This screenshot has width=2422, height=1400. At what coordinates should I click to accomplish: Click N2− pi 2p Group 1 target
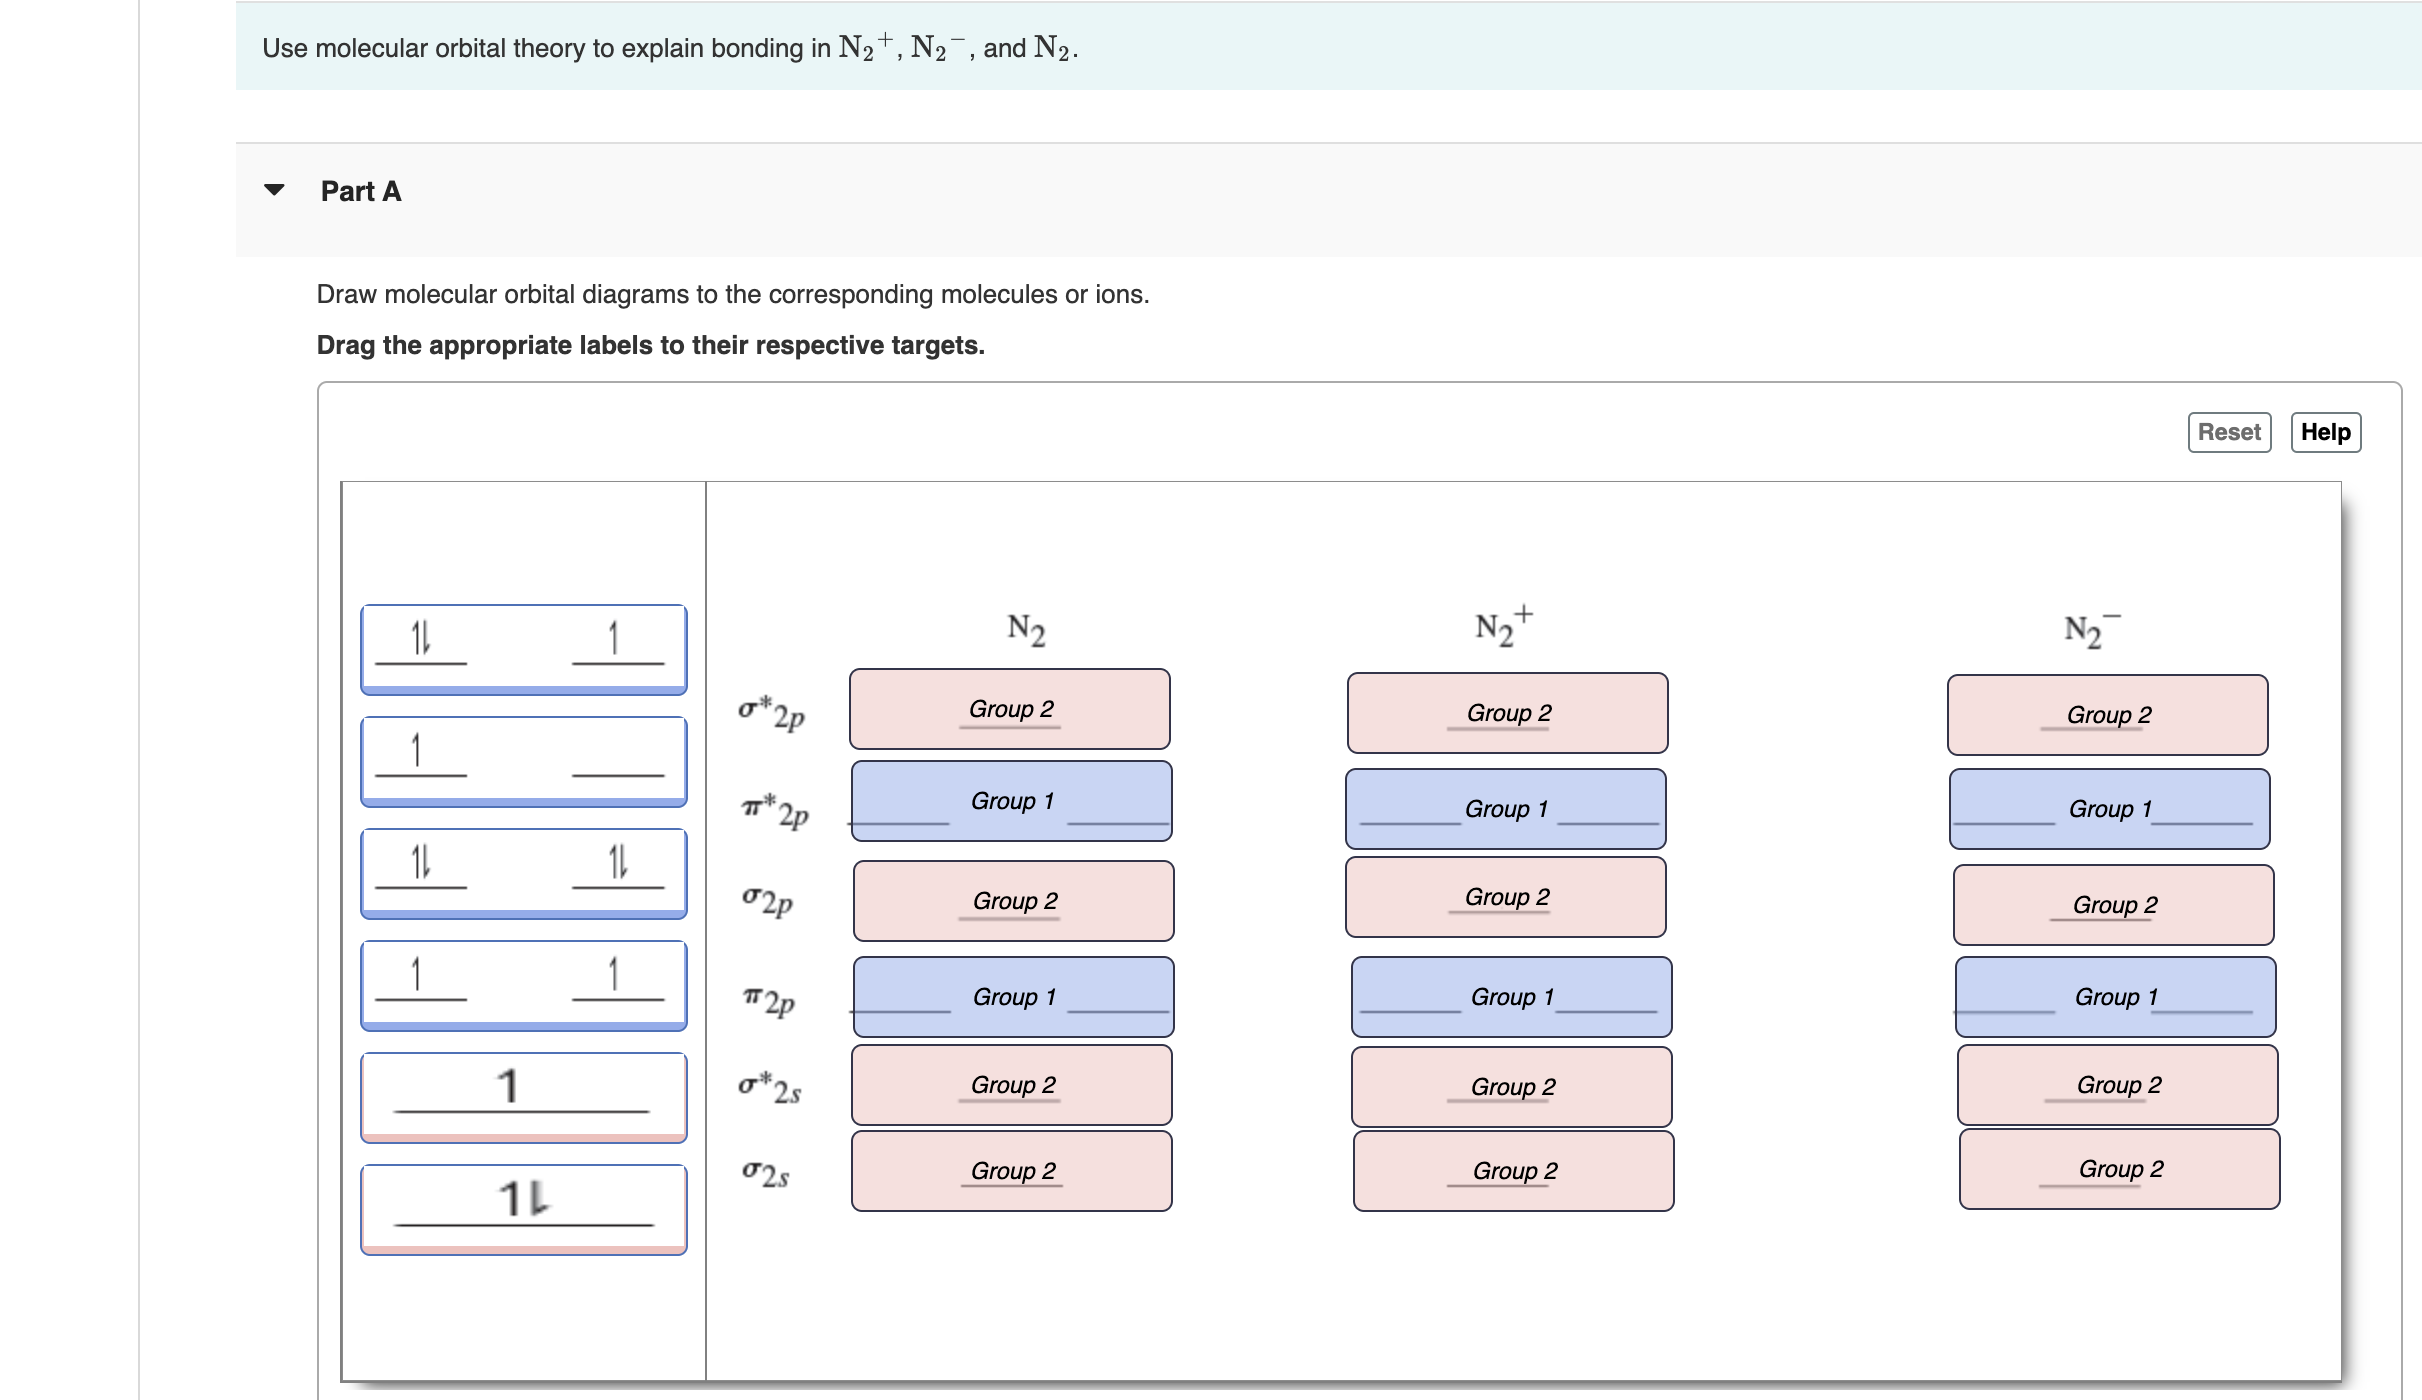click(x=2115, y=997)
